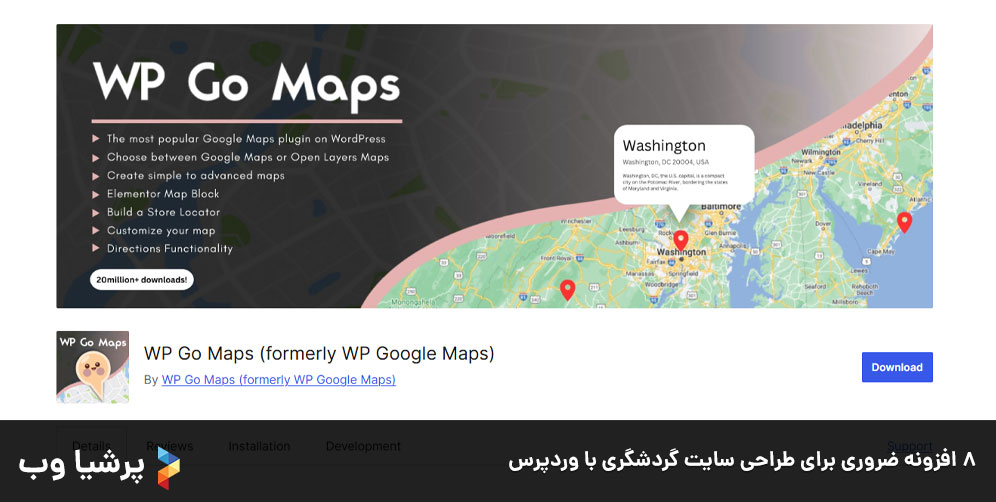Screen dimensions: 996x502
Task: Switch to the Details tab
Action: 91,446
